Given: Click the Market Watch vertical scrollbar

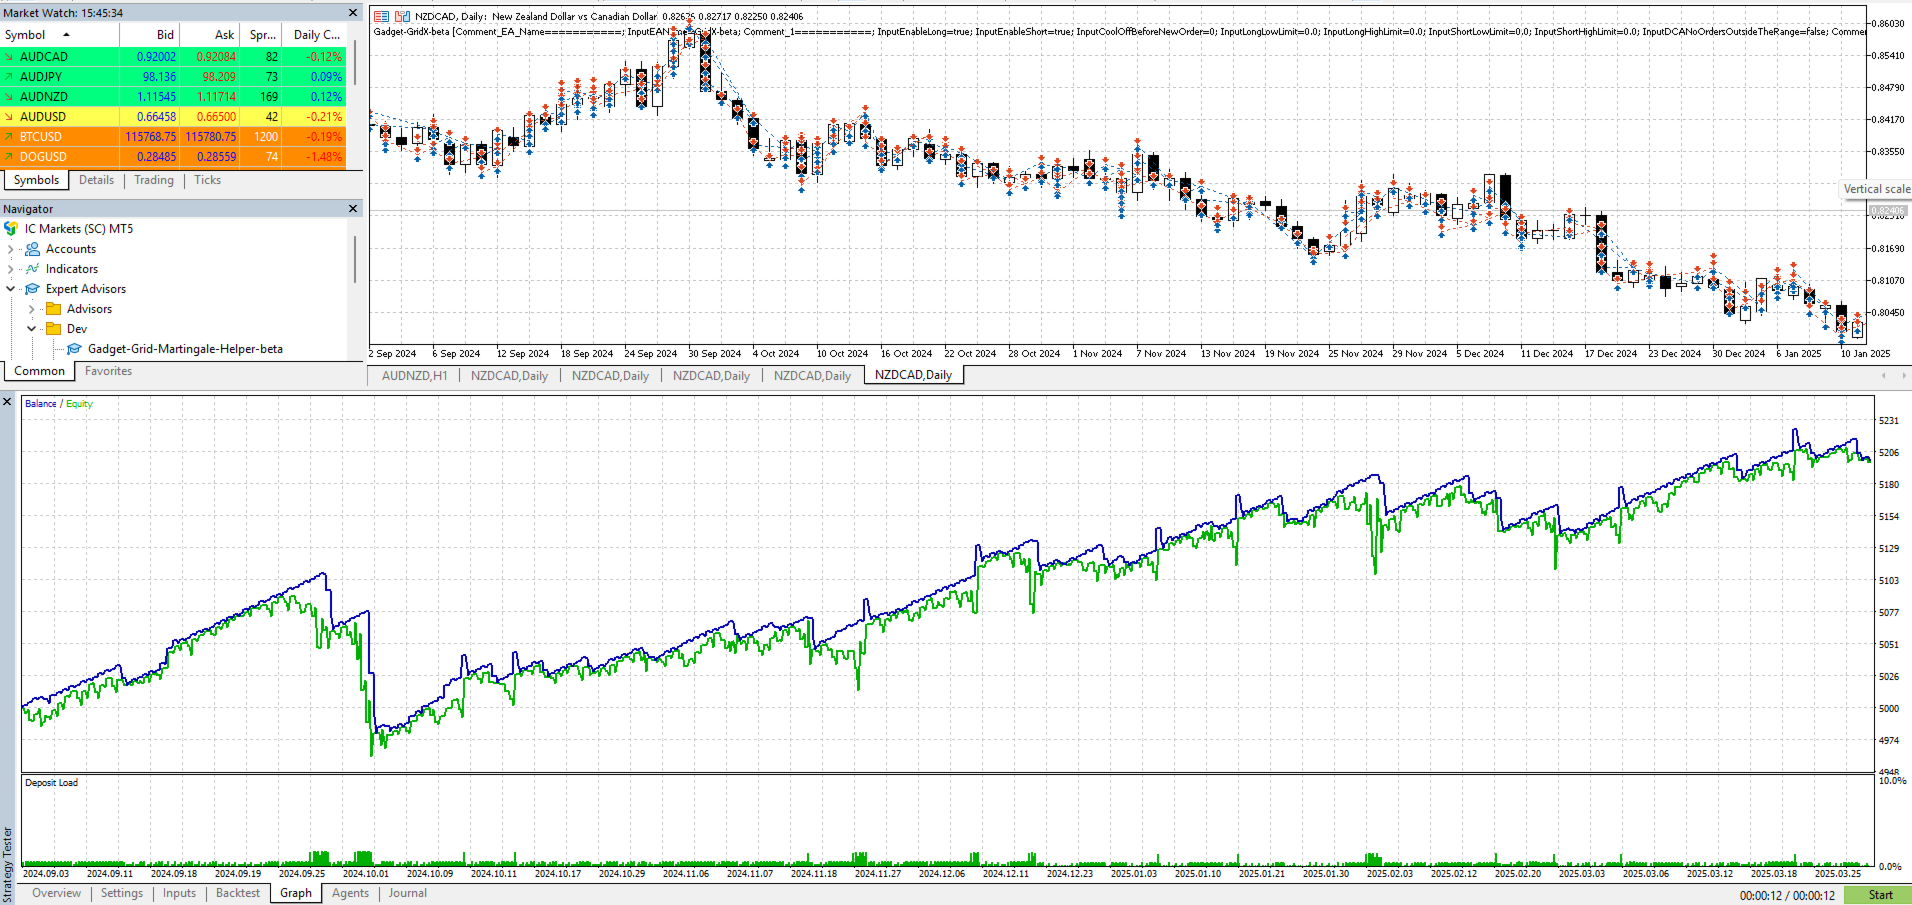Looking at the screenshot, I should 355,62.
